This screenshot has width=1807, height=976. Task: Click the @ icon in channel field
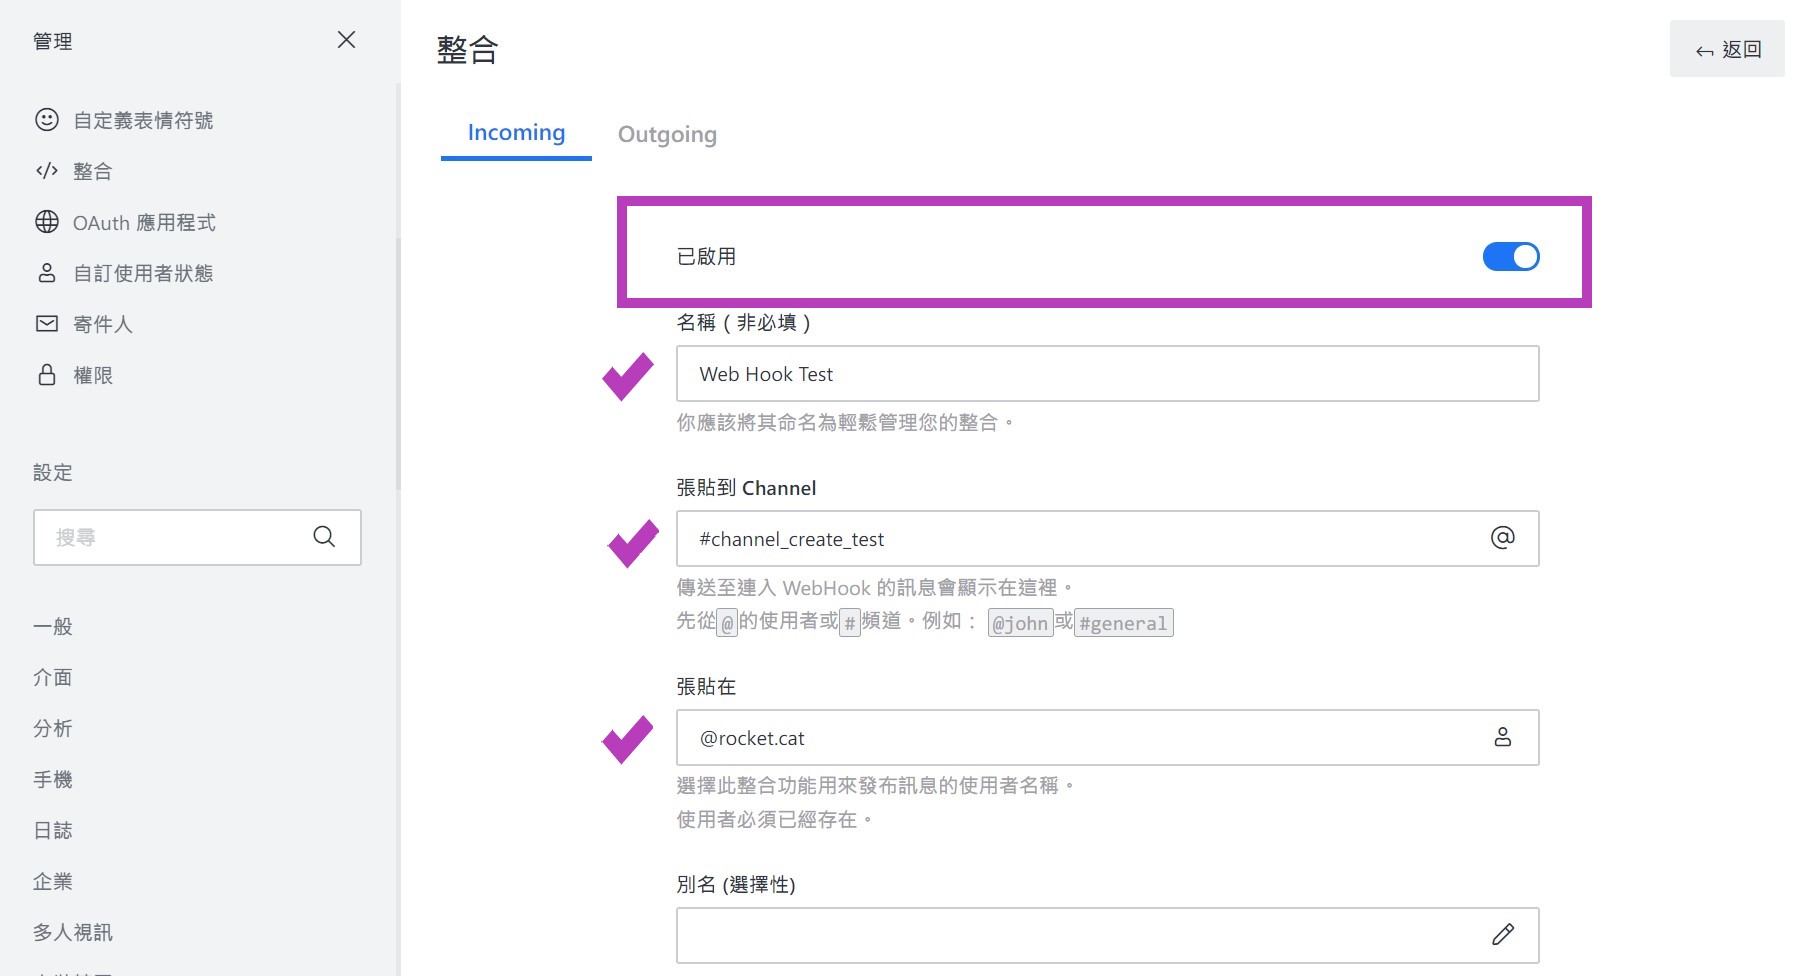point(1502,538)
